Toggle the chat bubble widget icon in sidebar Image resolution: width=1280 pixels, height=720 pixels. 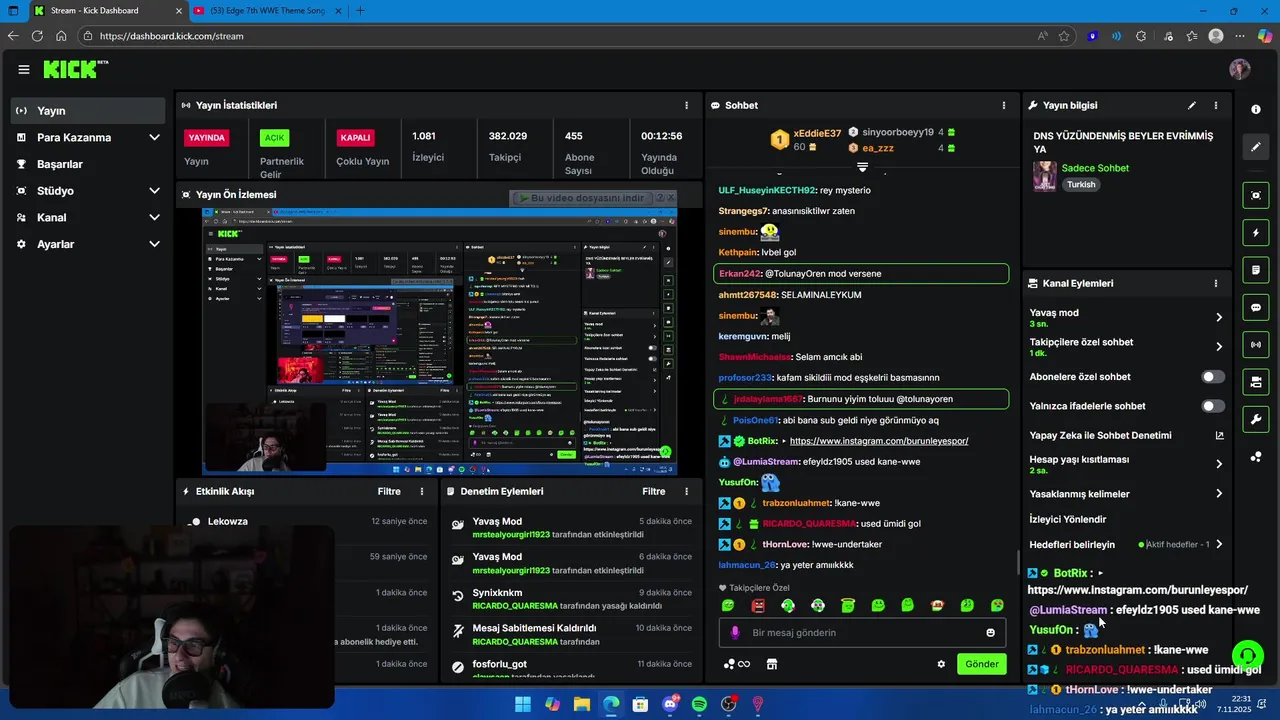tap(1256, 308)
